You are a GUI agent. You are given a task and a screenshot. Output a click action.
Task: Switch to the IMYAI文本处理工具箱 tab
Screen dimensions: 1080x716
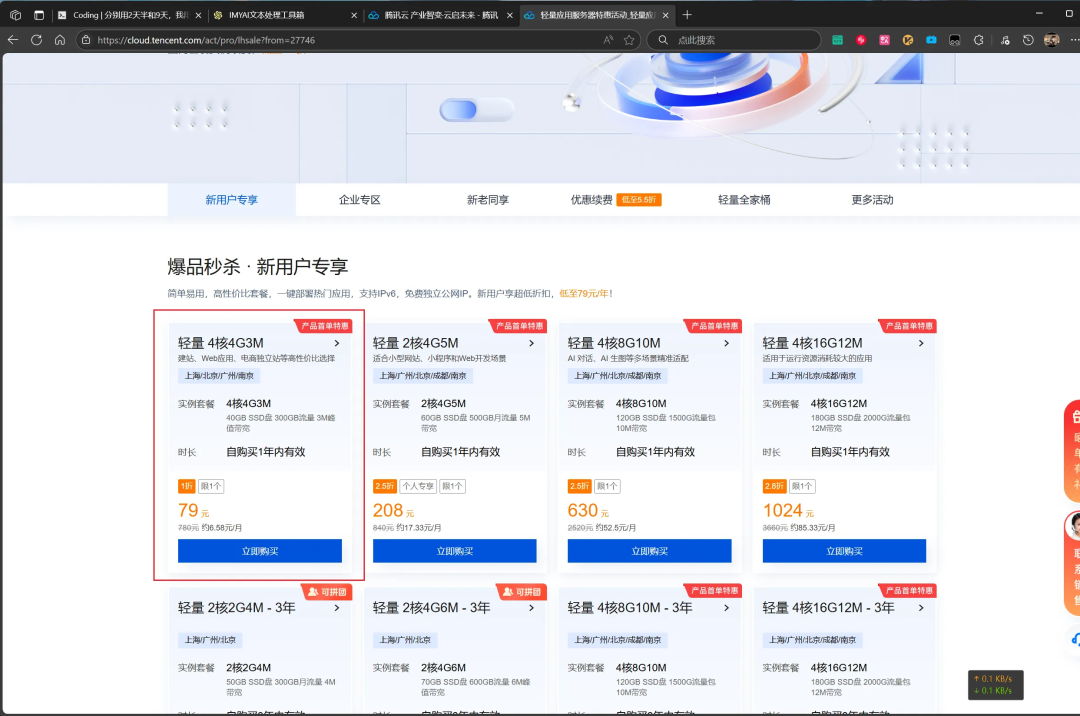pos(284,14)
